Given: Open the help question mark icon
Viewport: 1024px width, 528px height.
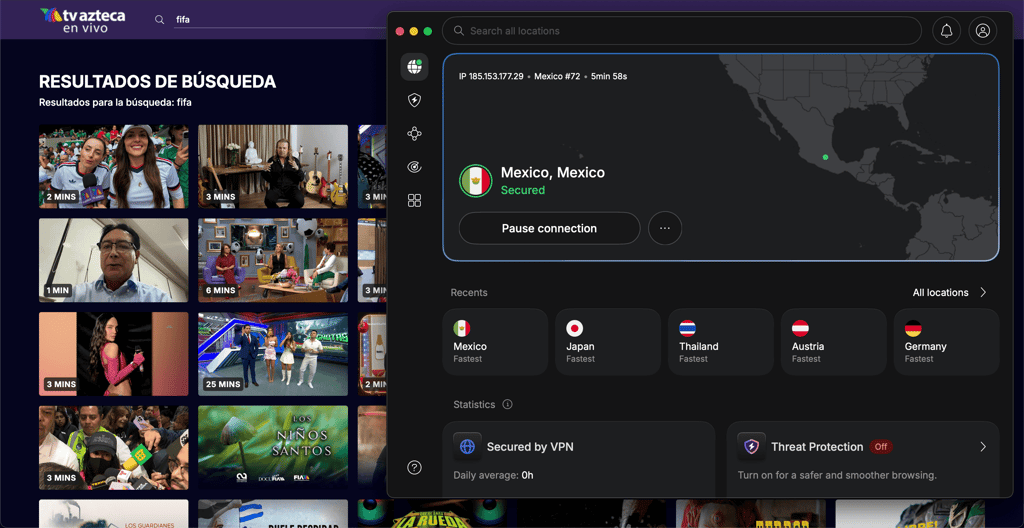Looking at the screenshot, I should [x=414, y=467].
